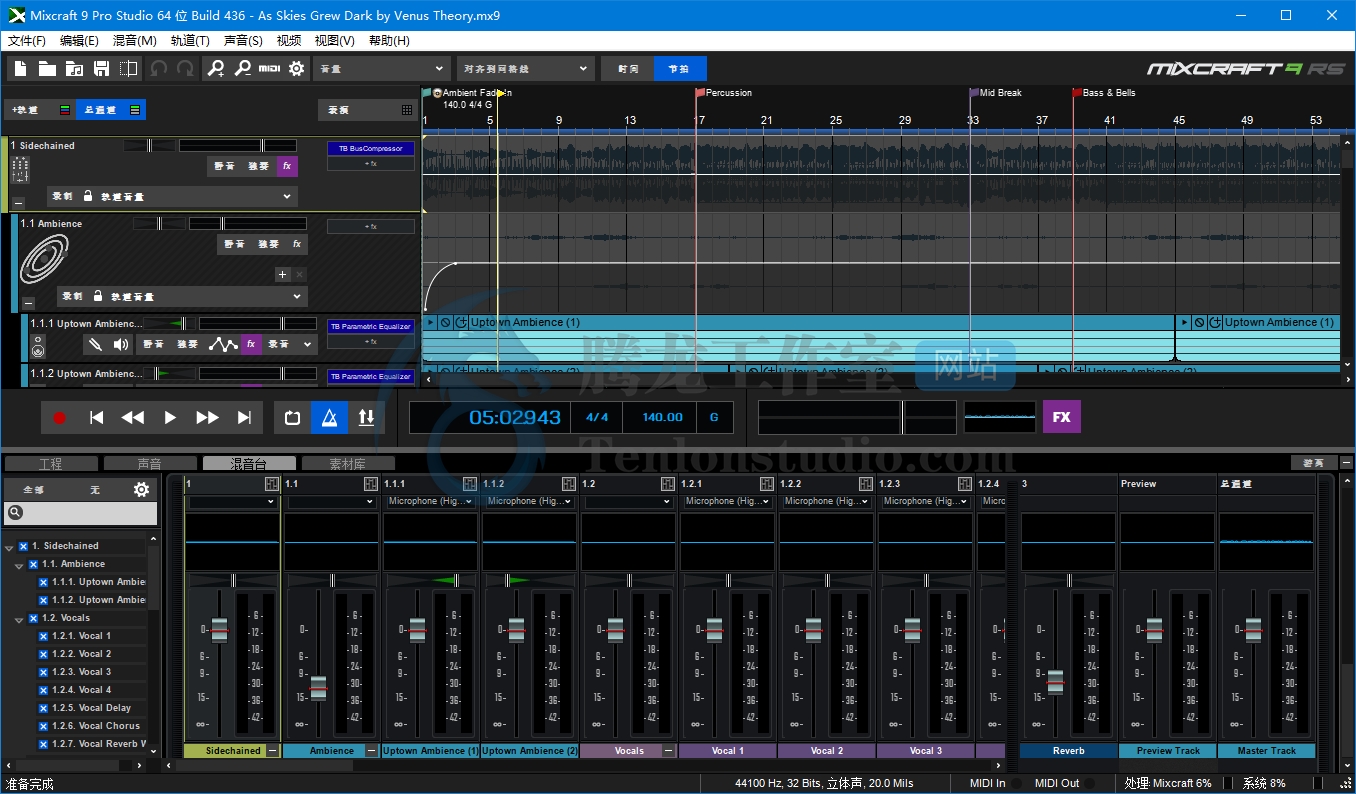Click the + fx slot of the 1.1 Ambience track
The image size is (1356, 794).
[x=370, y=227]
